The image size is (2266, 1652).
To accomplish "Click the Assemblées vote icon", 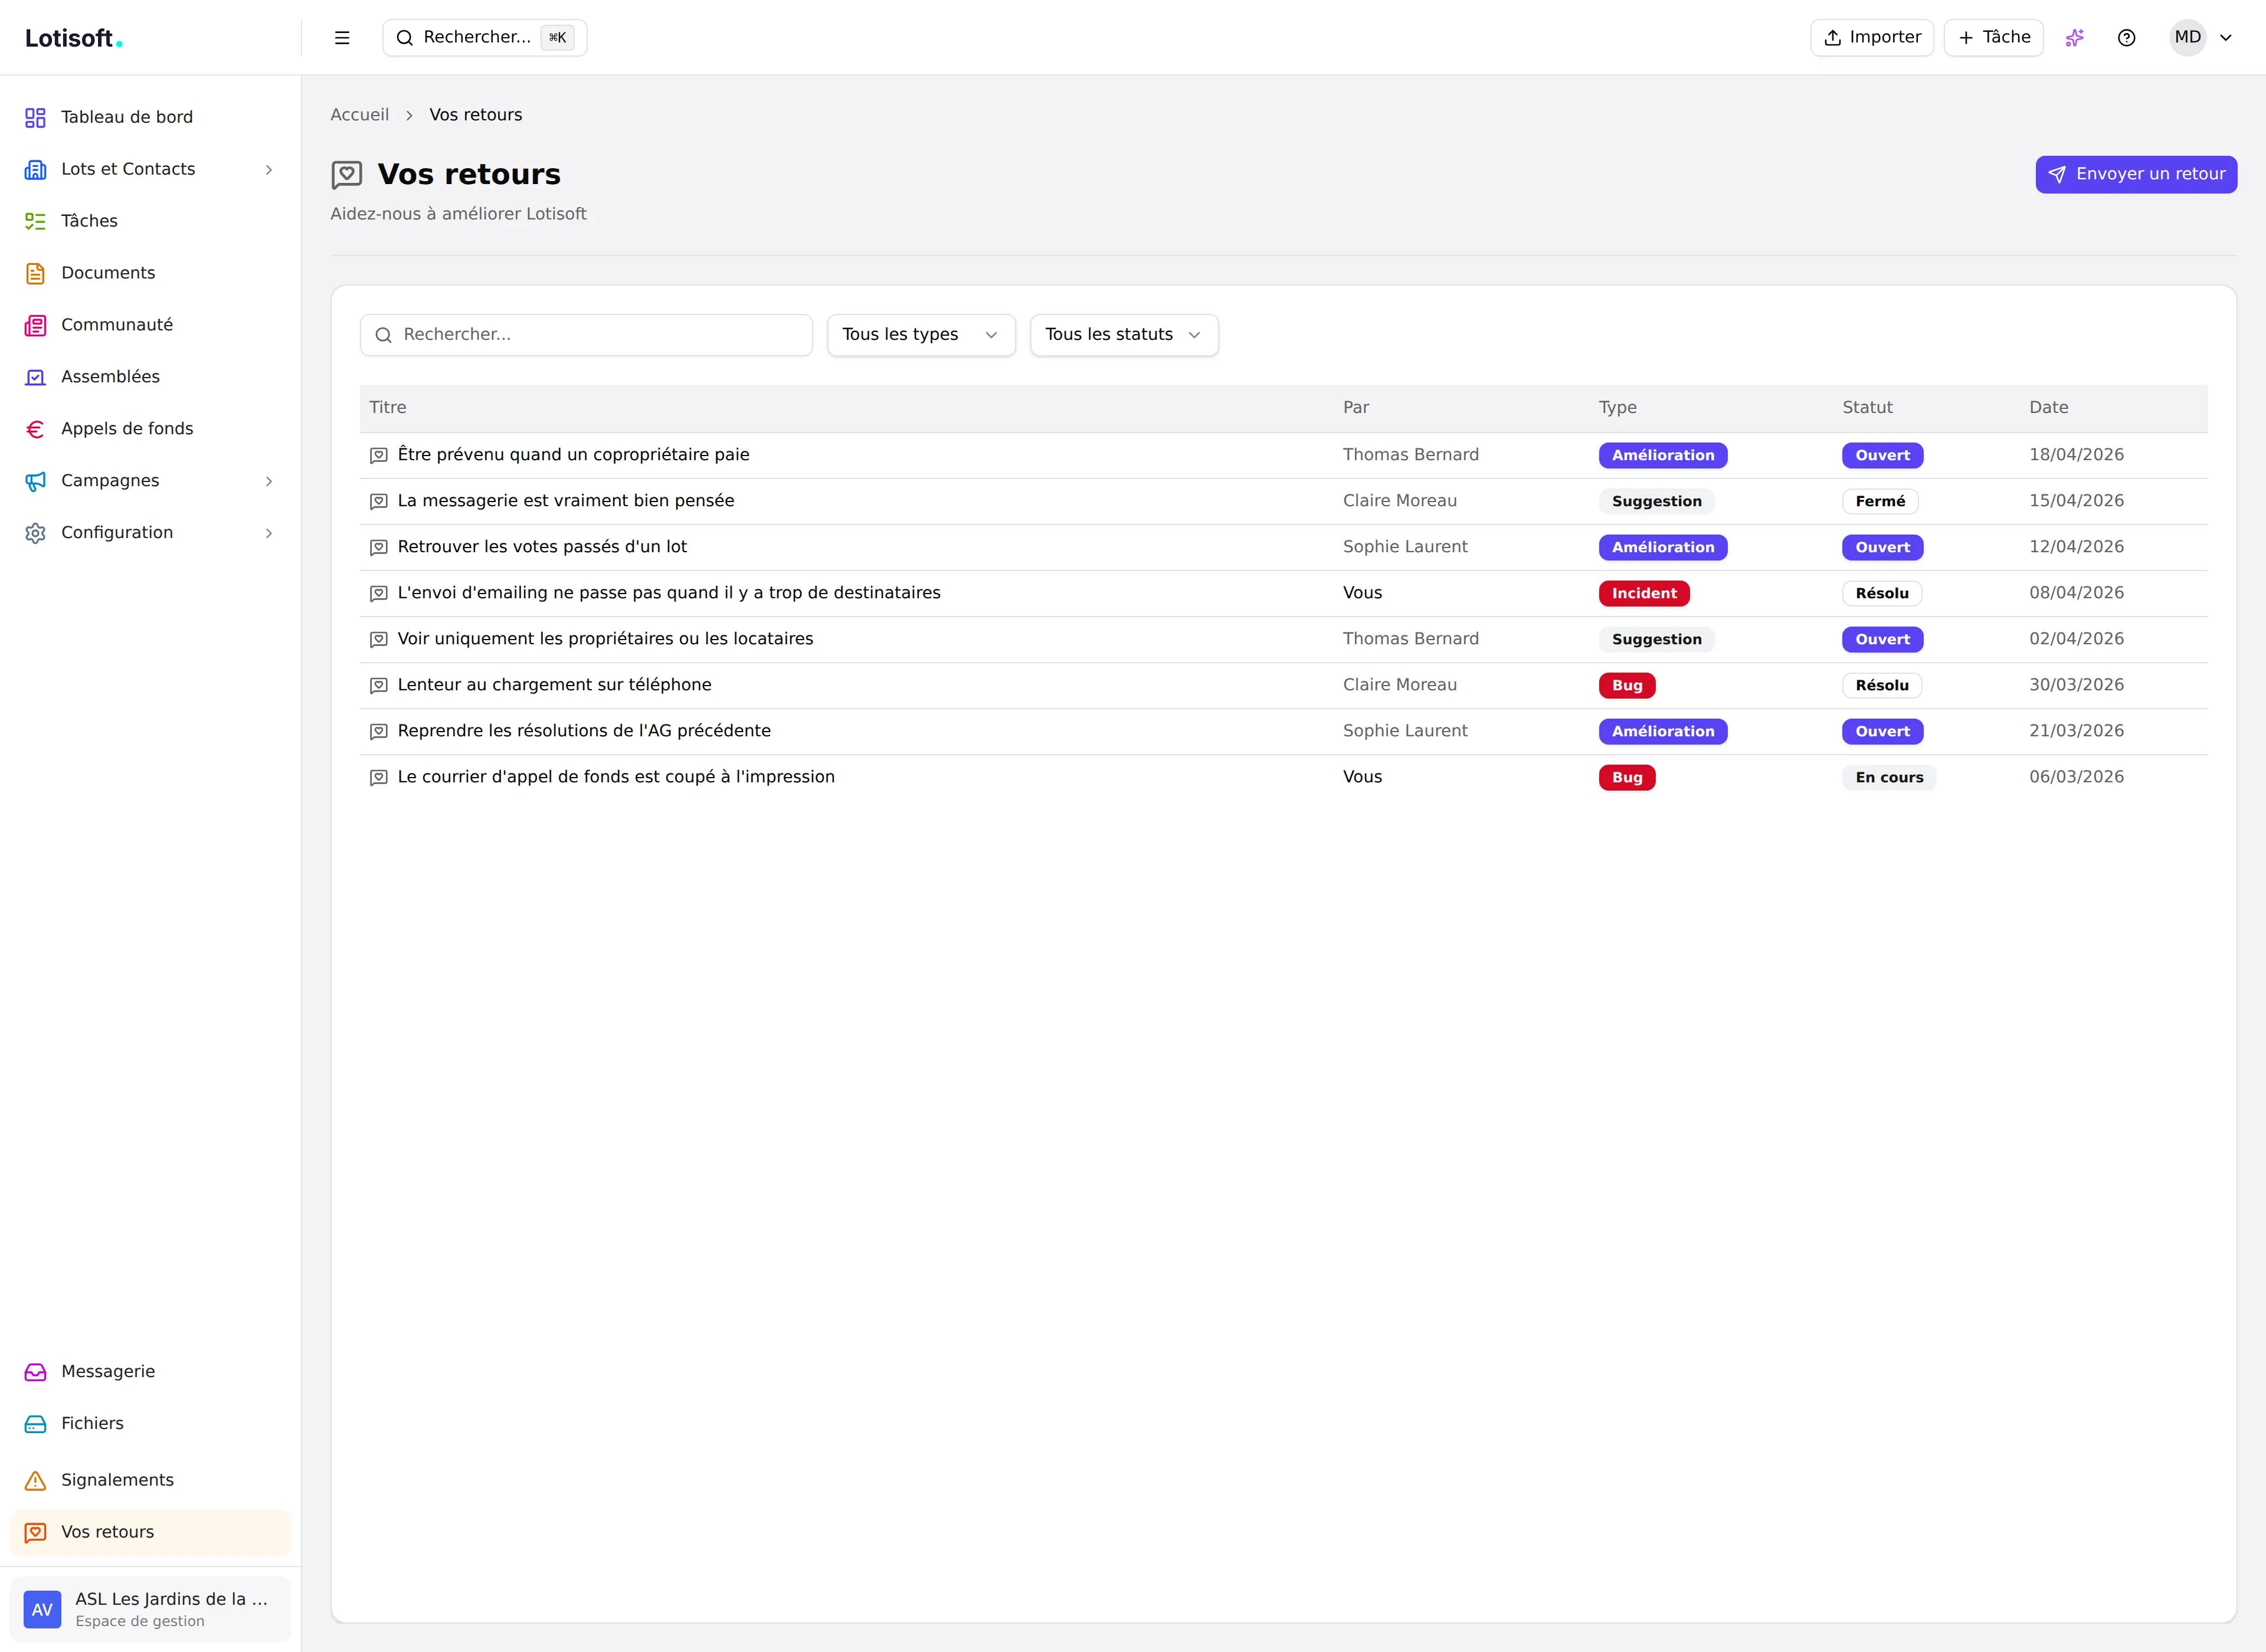I will (x=35, y=377).
